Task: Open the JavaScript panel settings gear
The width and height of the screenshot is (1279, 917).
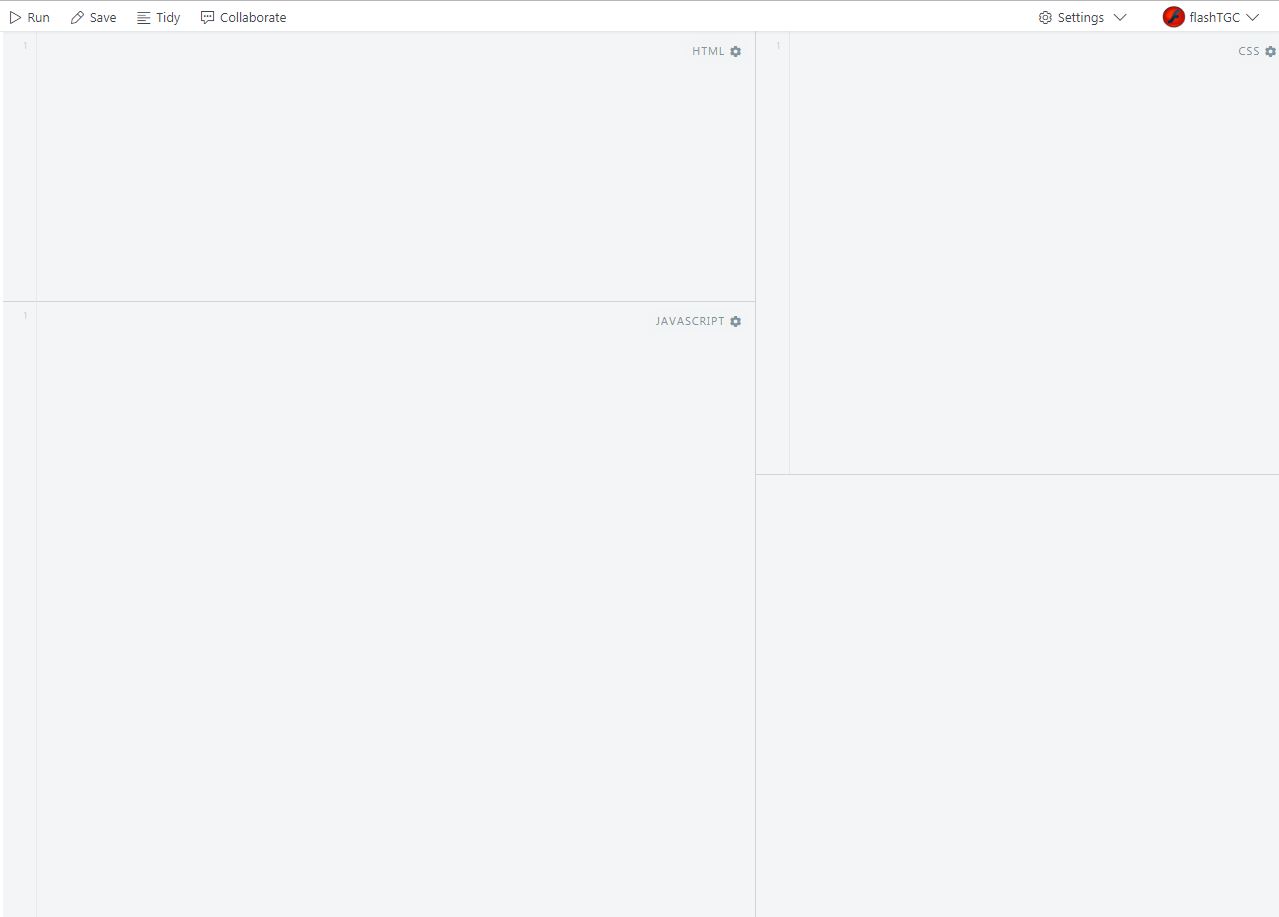Action: 735,321
